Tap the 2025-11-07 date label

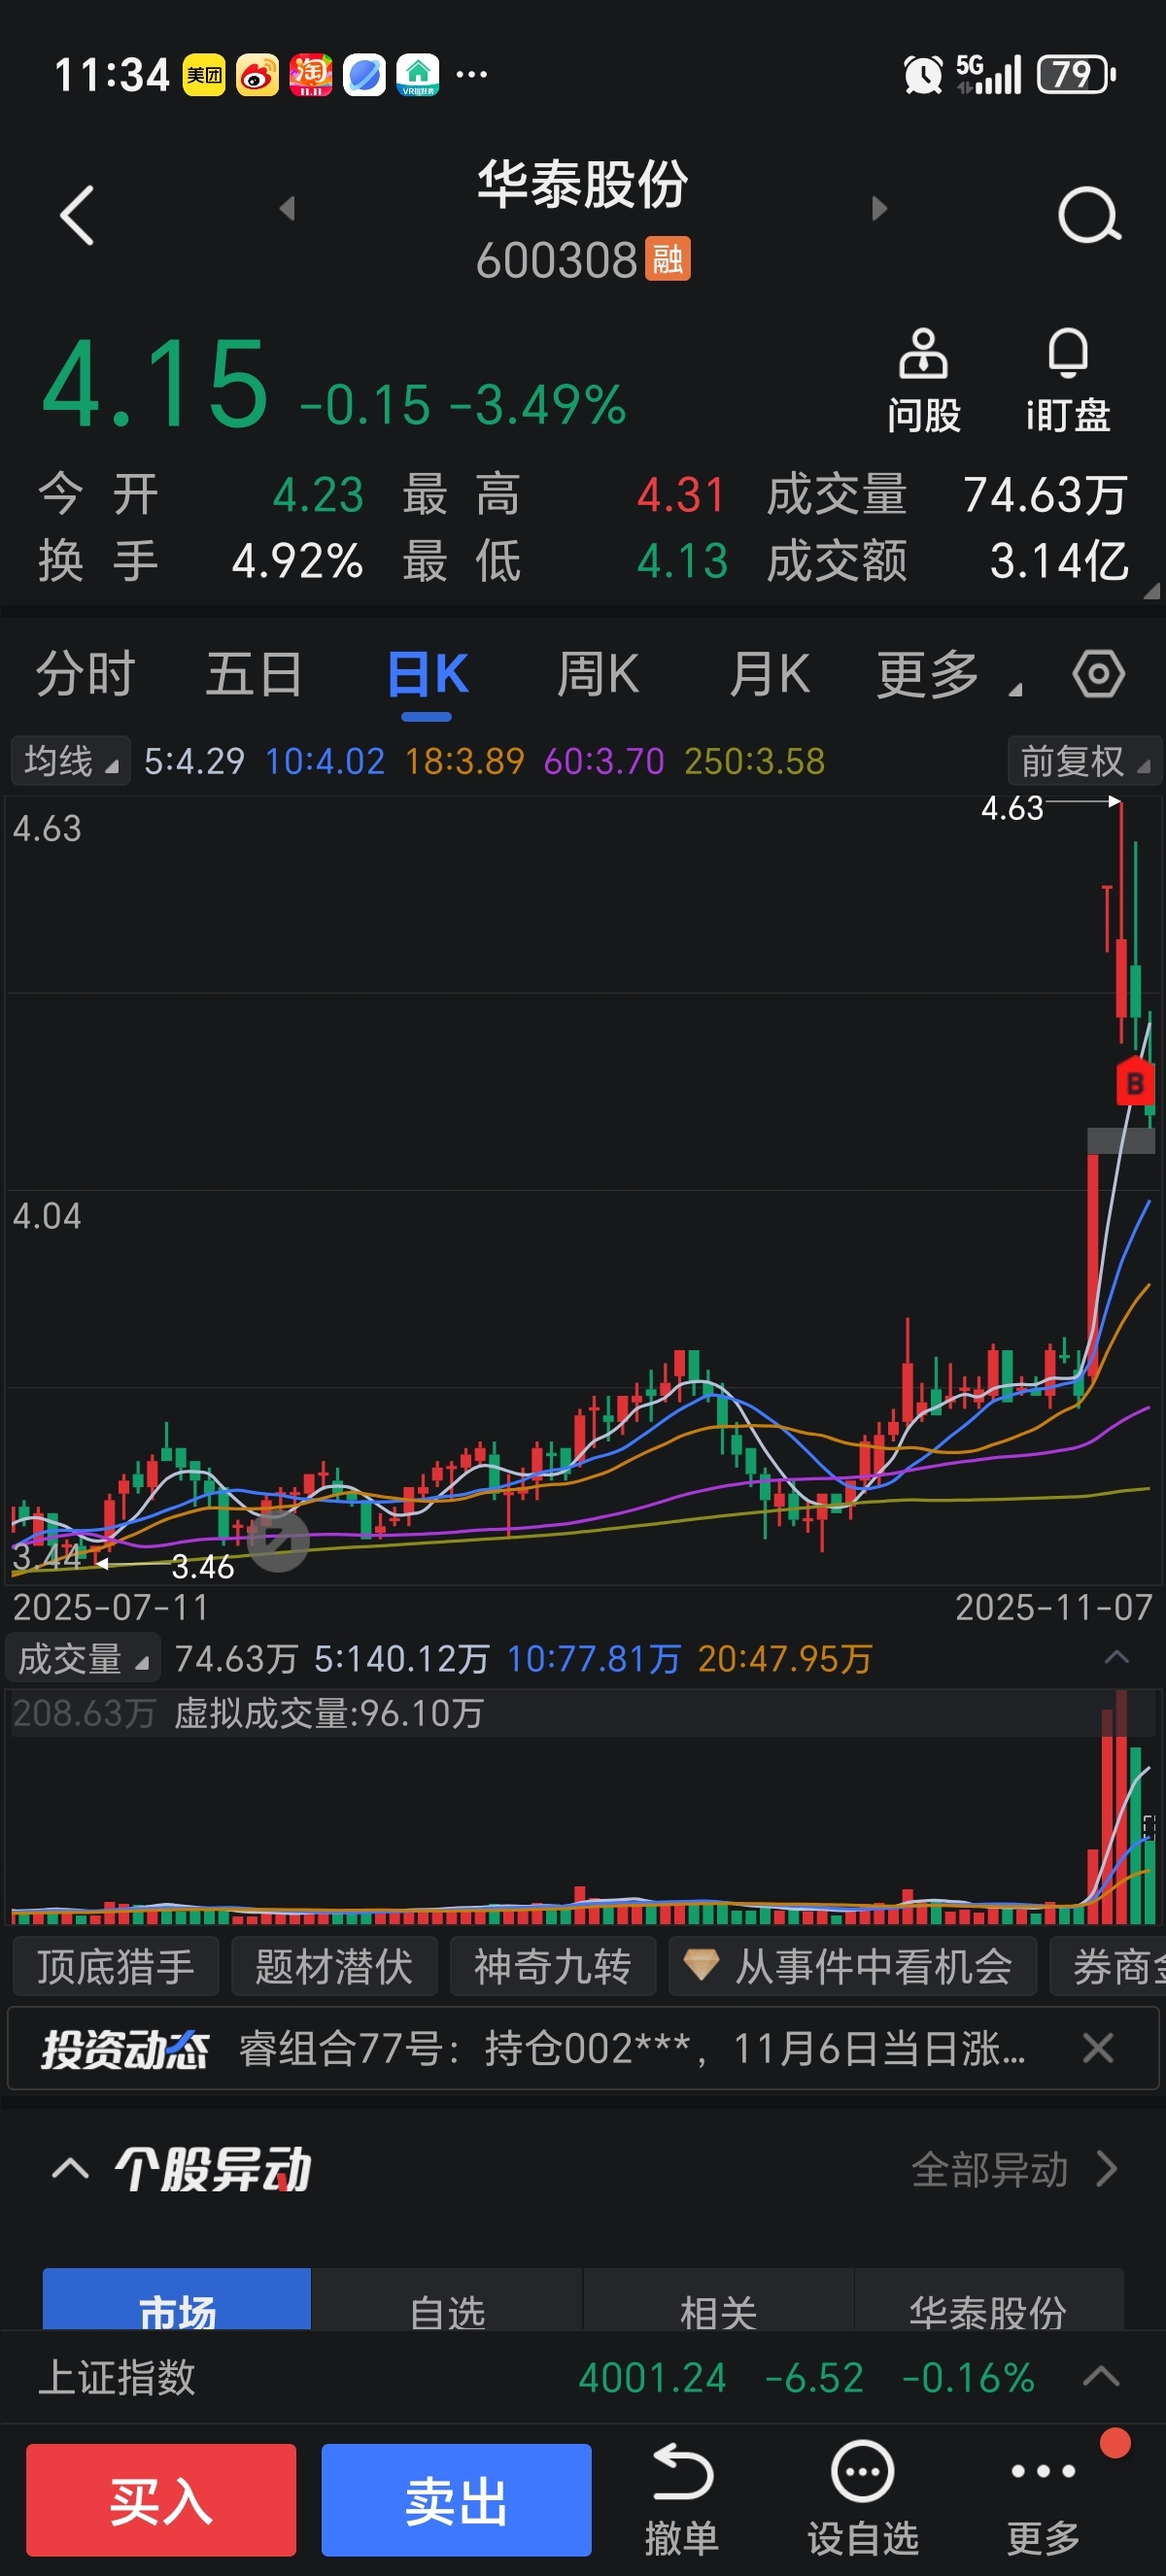pos(1053,1607)
